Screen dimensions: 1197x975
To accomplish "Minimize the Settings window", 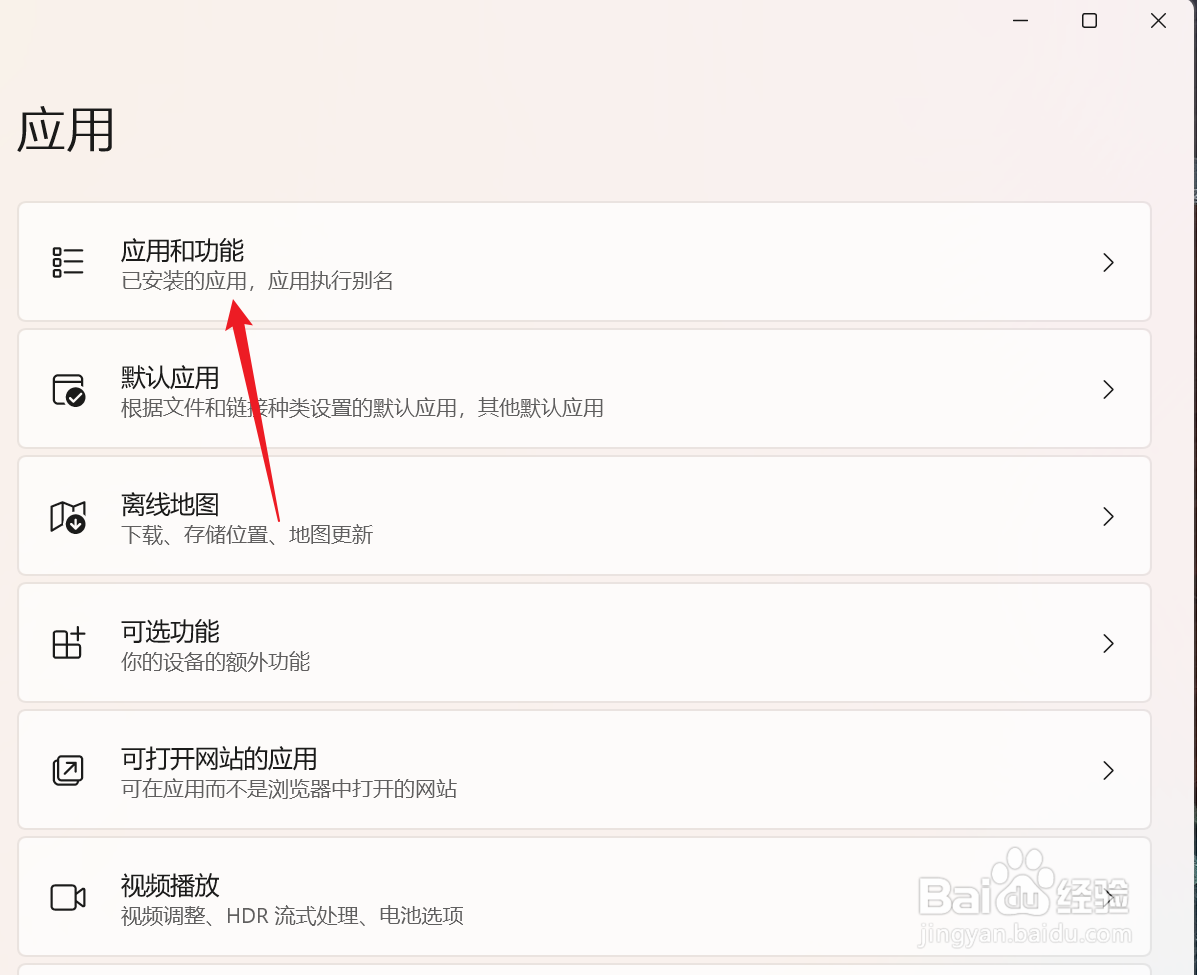I will [x=1021, y=21].
